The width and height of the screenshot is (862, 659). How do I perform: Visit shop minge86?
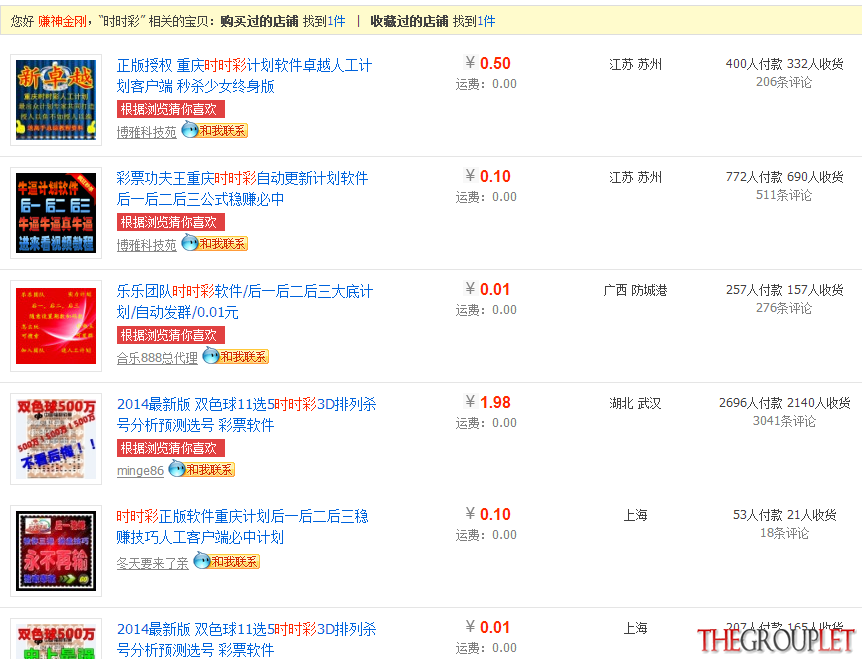(140, 470)
